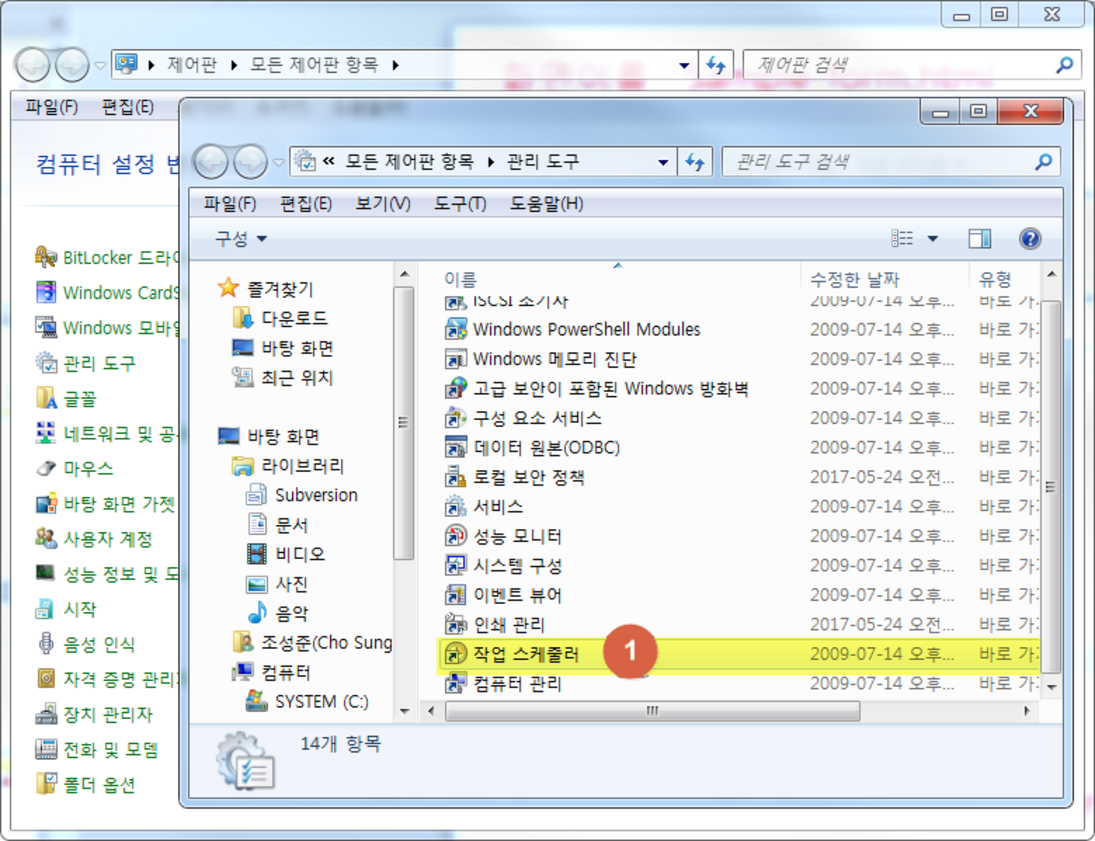The image size is (1095, 841).
Task: Click the 서비스 gear icon
Action: coord(456,507)
